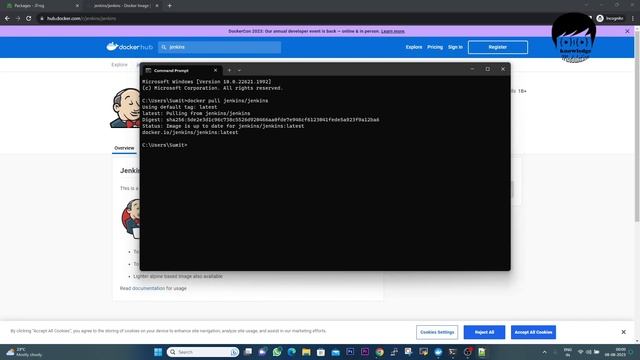Screen dimensions: 640x360
Task: Open the weather widget on the taskbar
Action: click(24, 352)
